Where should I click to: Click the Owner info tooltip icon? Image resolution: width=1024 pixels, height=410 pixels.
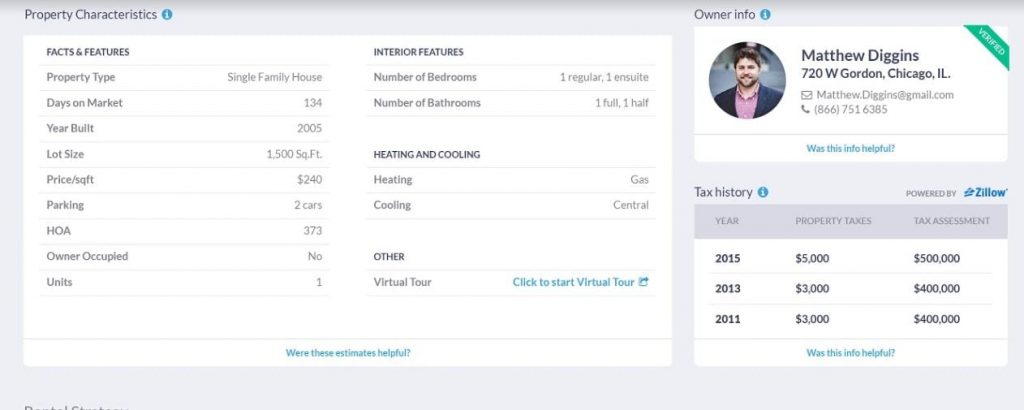pyautogui.click(x=765, y=15)
